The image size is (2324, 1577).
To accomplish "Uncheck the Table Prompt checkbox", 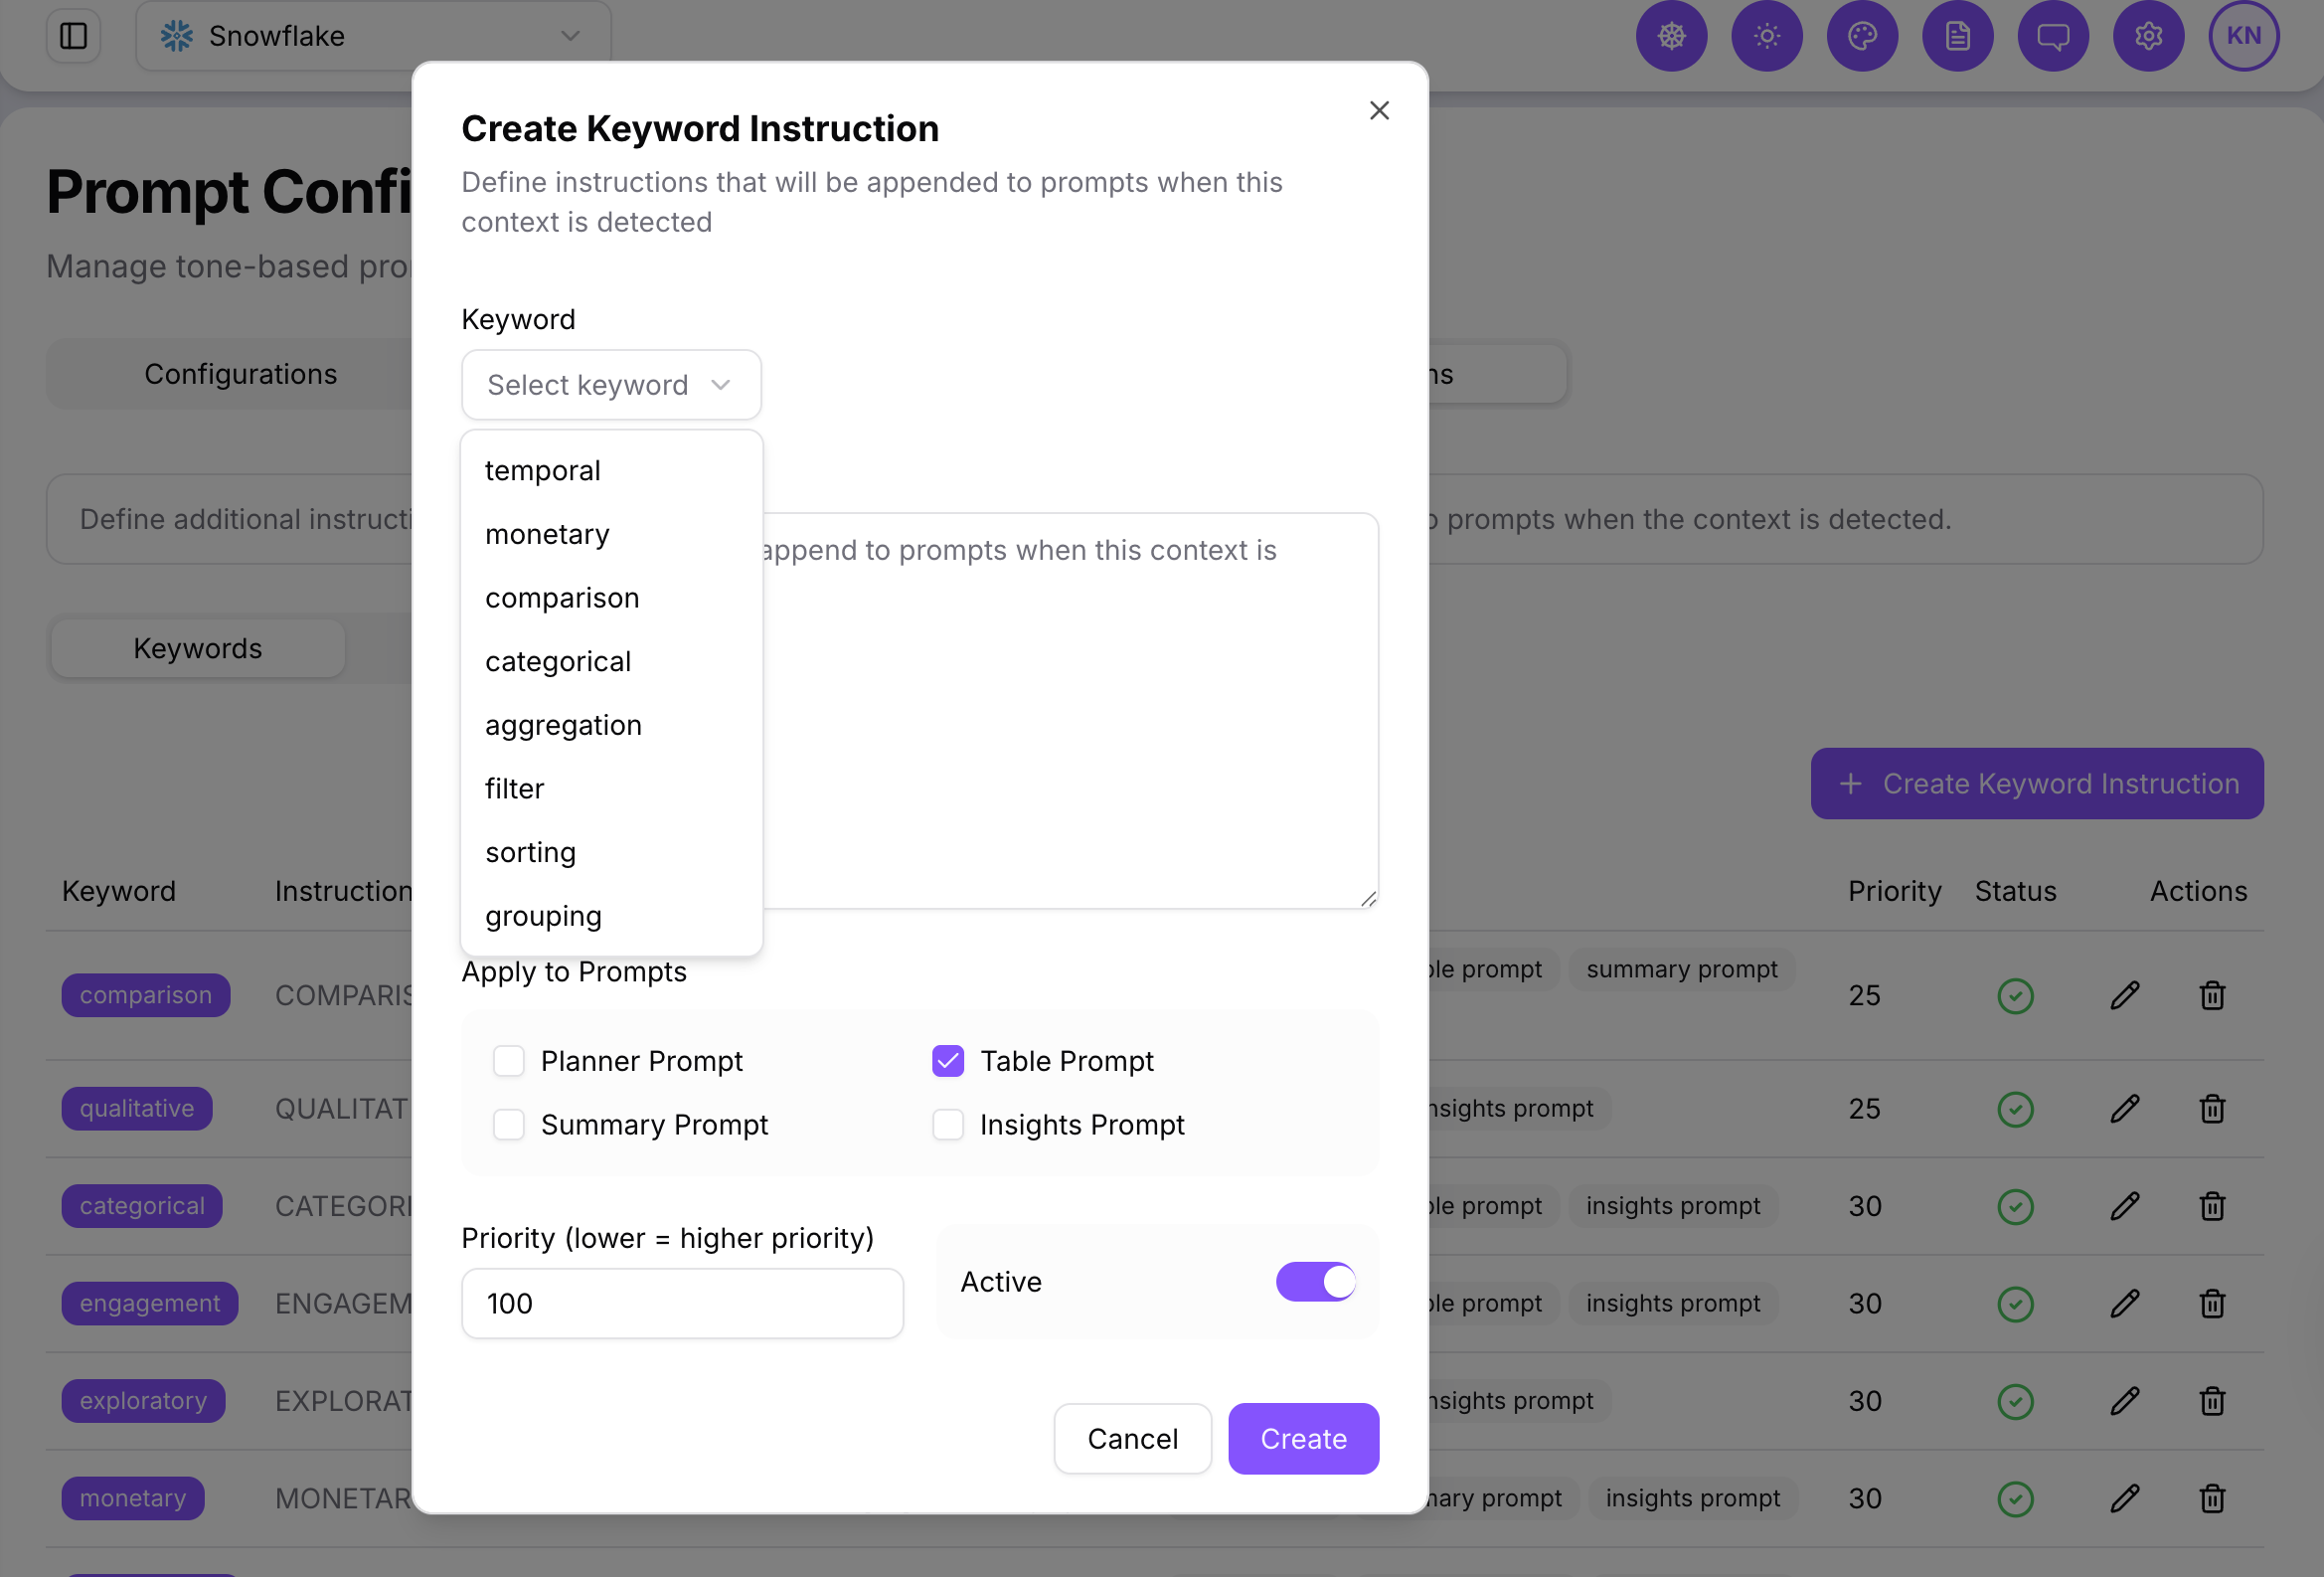I will [947, 1061].
